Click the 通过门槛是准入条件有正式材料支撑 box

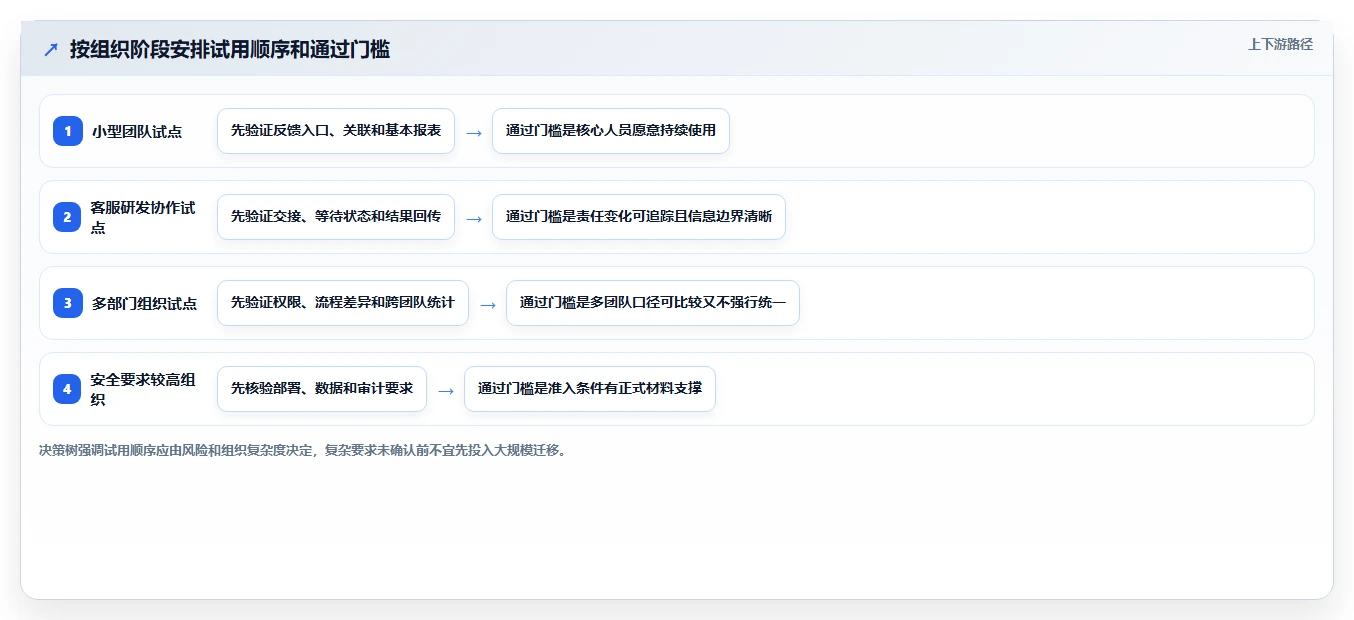590,389
